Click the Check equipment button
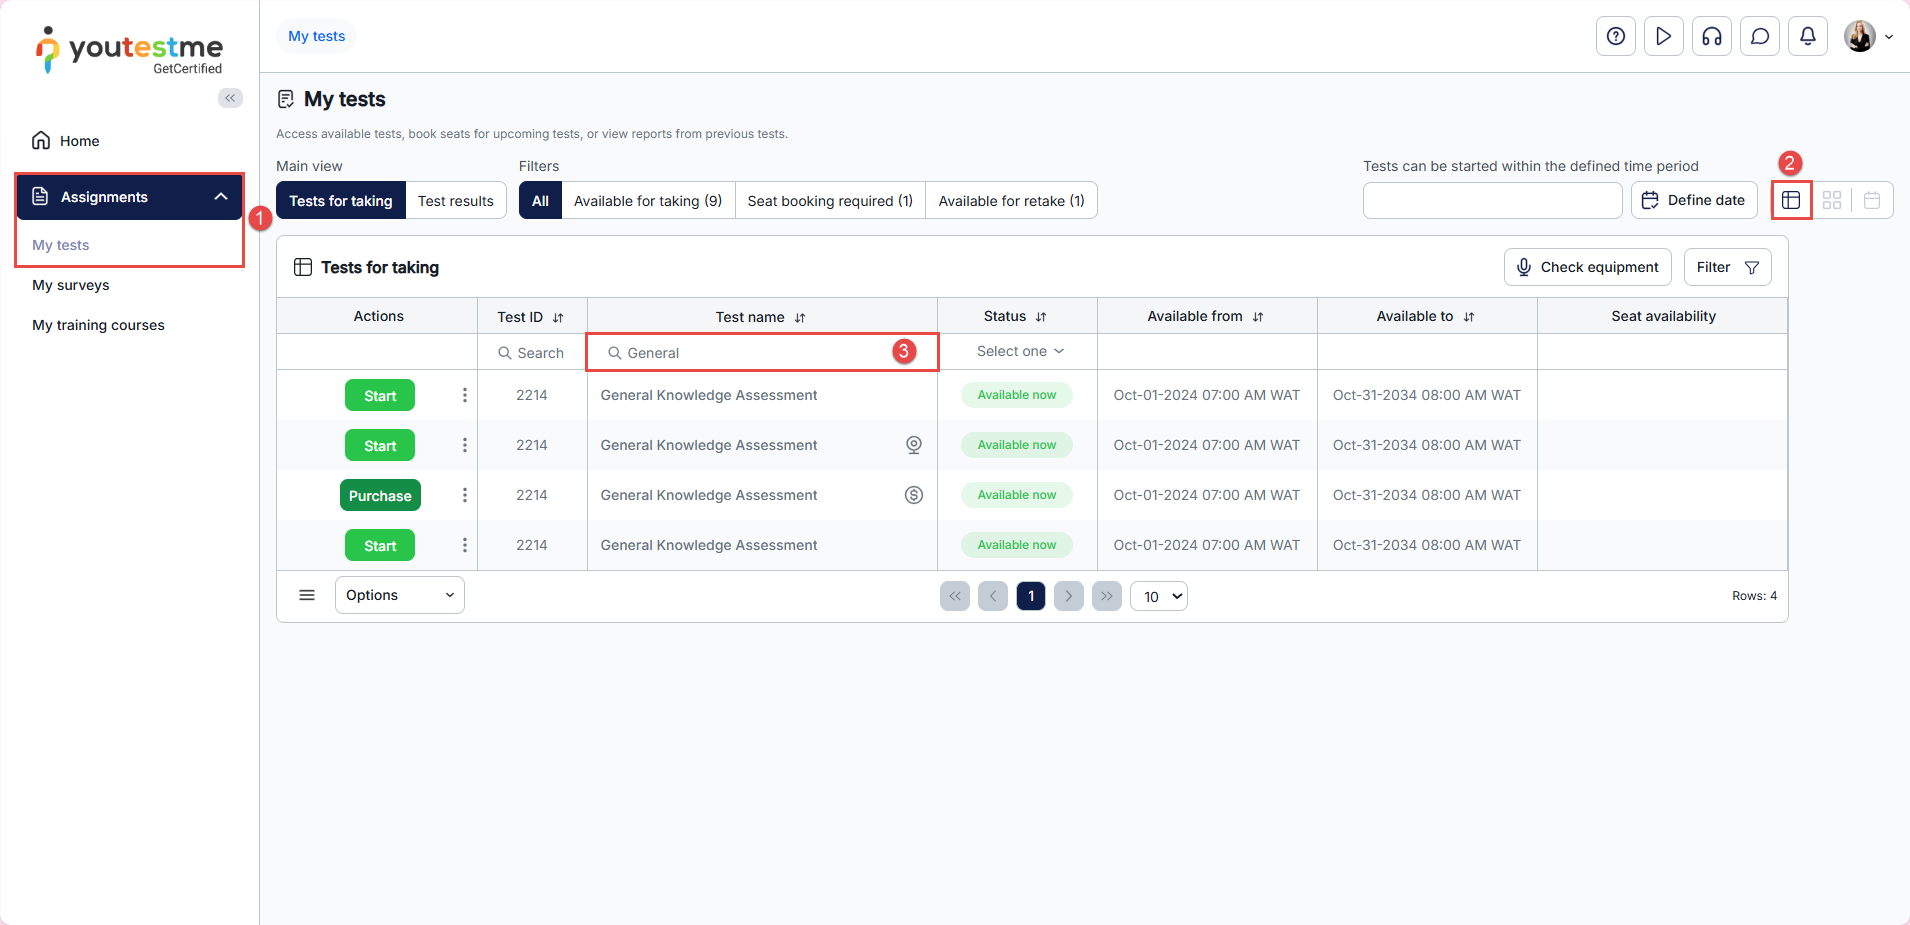The height and width of the screenshot is (925, 1910). pos(1587,267)
